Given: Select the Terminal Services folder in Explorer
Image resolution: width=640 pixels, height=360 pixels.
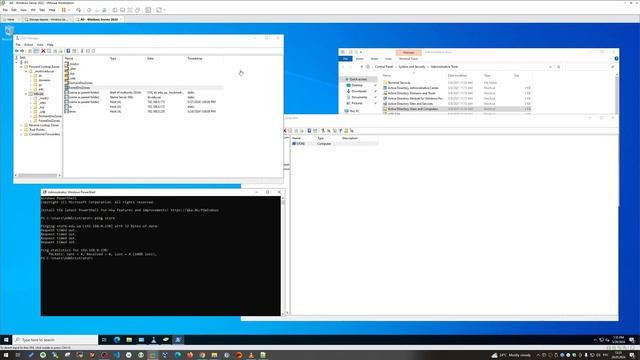Looking at the screenshot, I should (456, 82).
